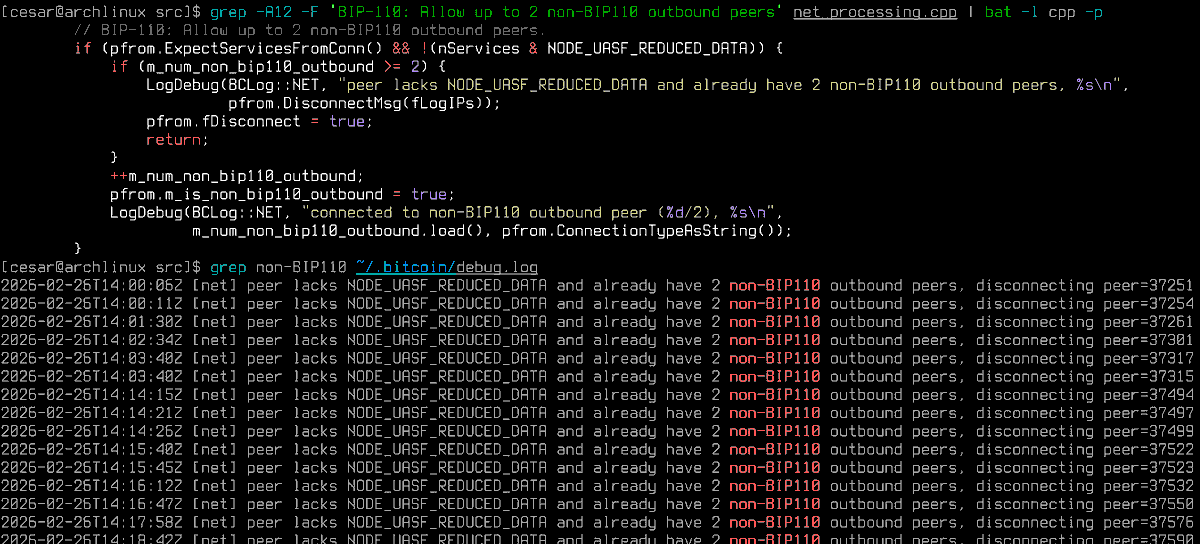The width and height of the screenshot is (1200, 544).
Task: Select the timestamp 2026-02-26T14:14:21Z
Action: coord(91,413)
